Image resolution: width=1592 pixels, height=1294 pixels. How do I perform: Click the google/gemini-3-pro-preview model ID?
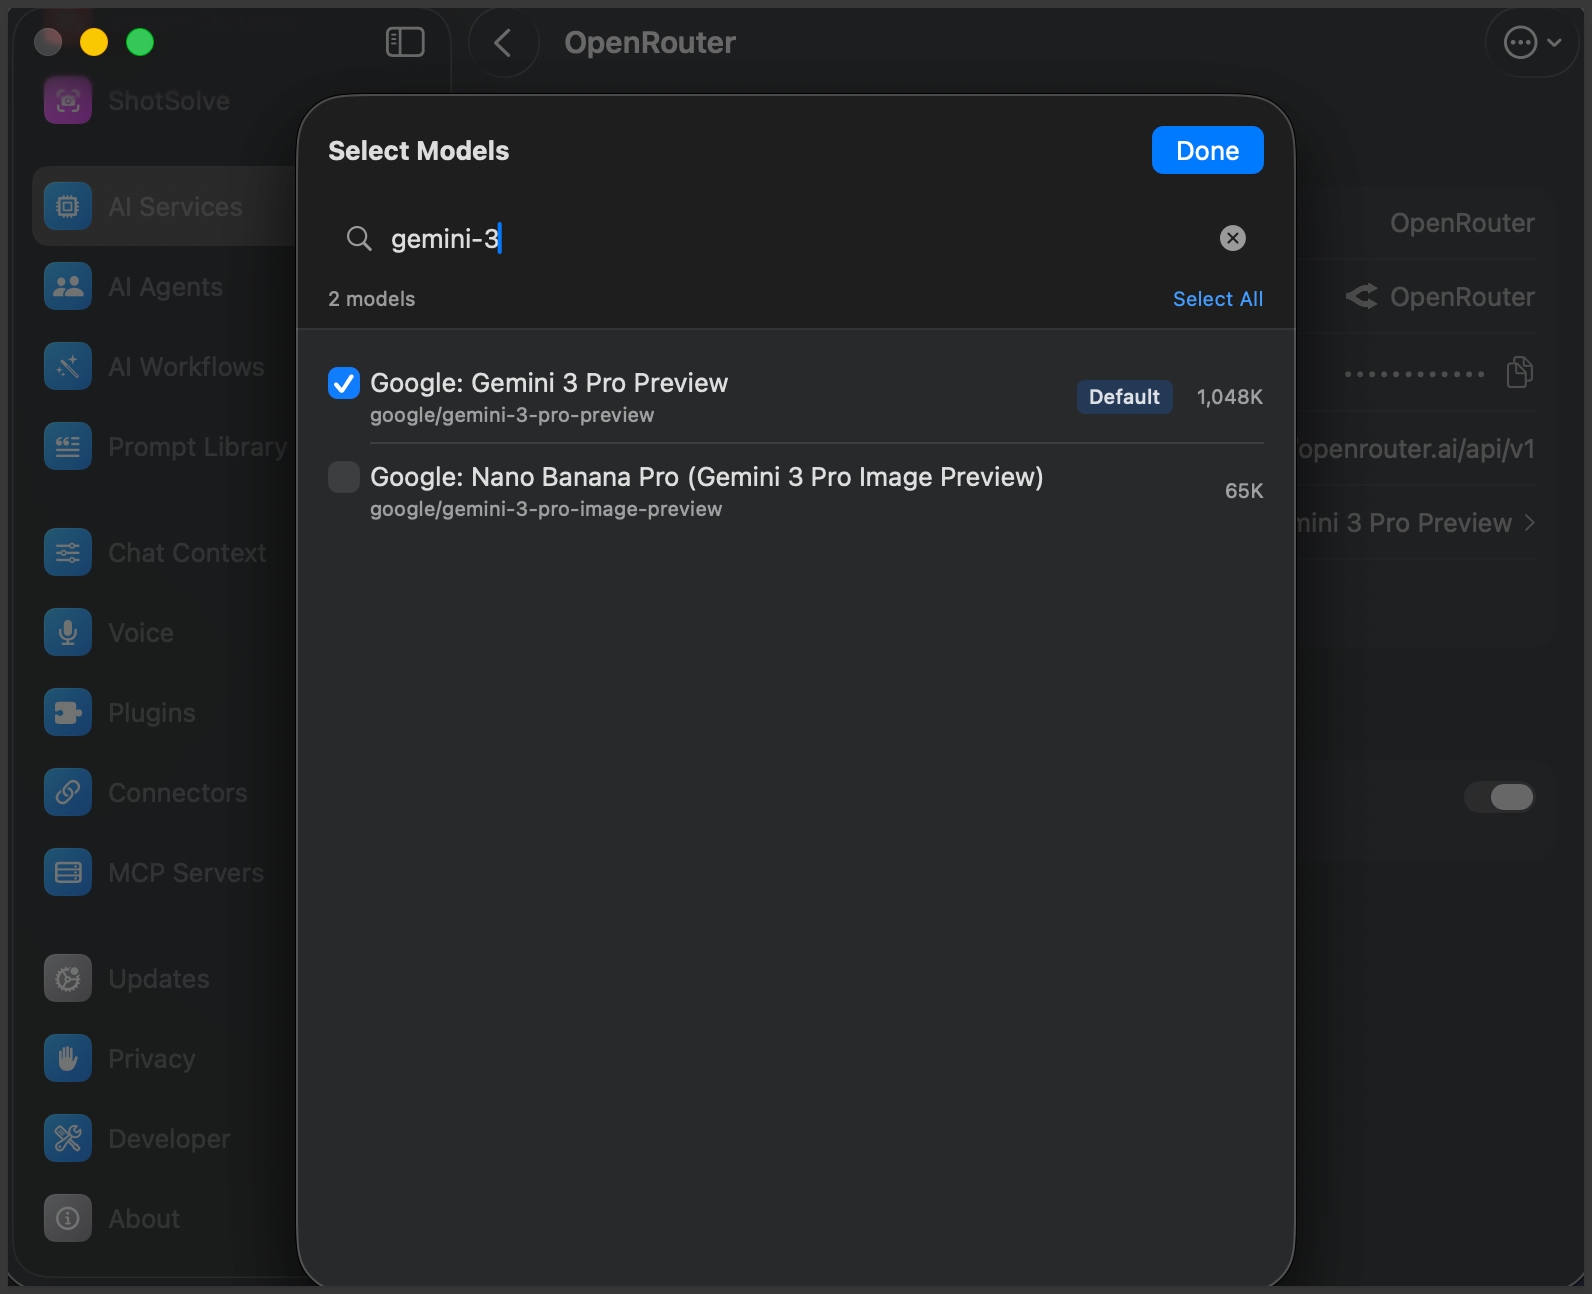pos(512,415)
